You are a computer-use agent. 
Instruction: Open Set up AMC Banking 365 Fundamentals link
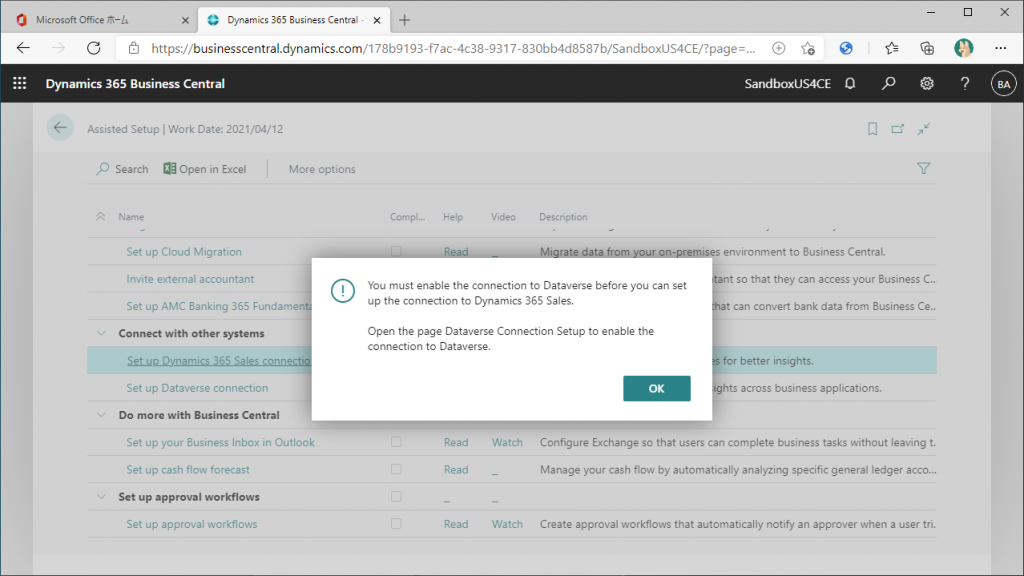tap(219, 306)
